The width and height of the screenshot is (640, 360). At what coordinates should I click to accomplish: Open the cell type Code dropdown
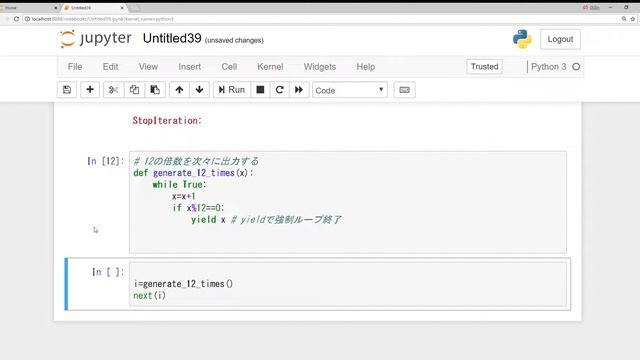tap(350, 90)
